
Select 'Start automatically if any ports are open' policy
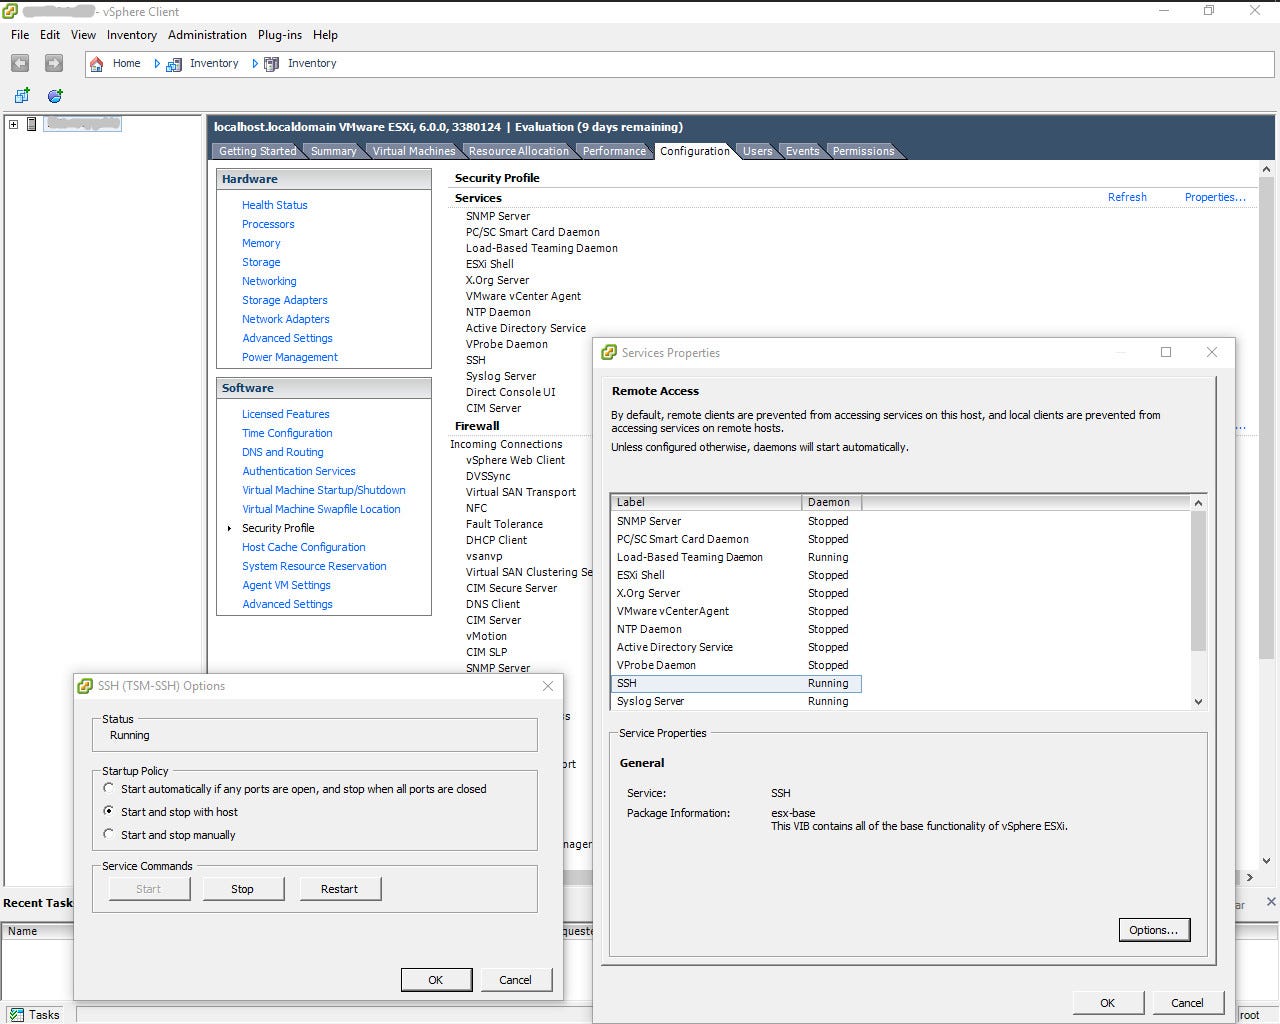point(109,788)
